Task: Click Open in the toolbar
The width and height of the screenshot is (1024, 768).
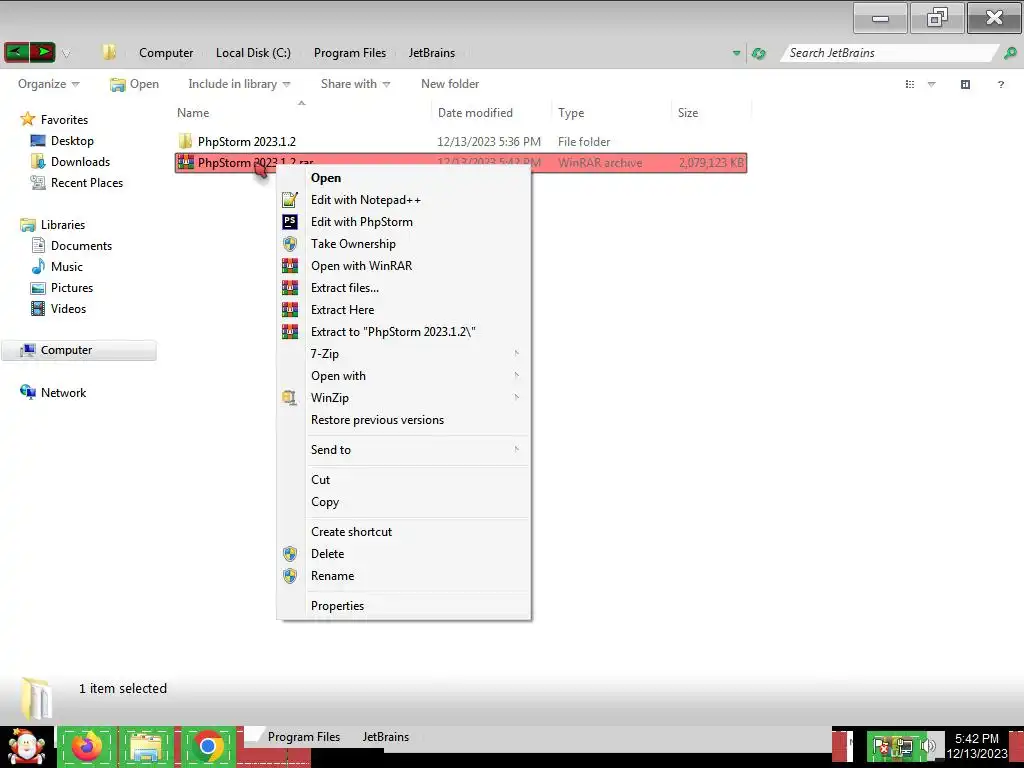Action: (135, 84)
